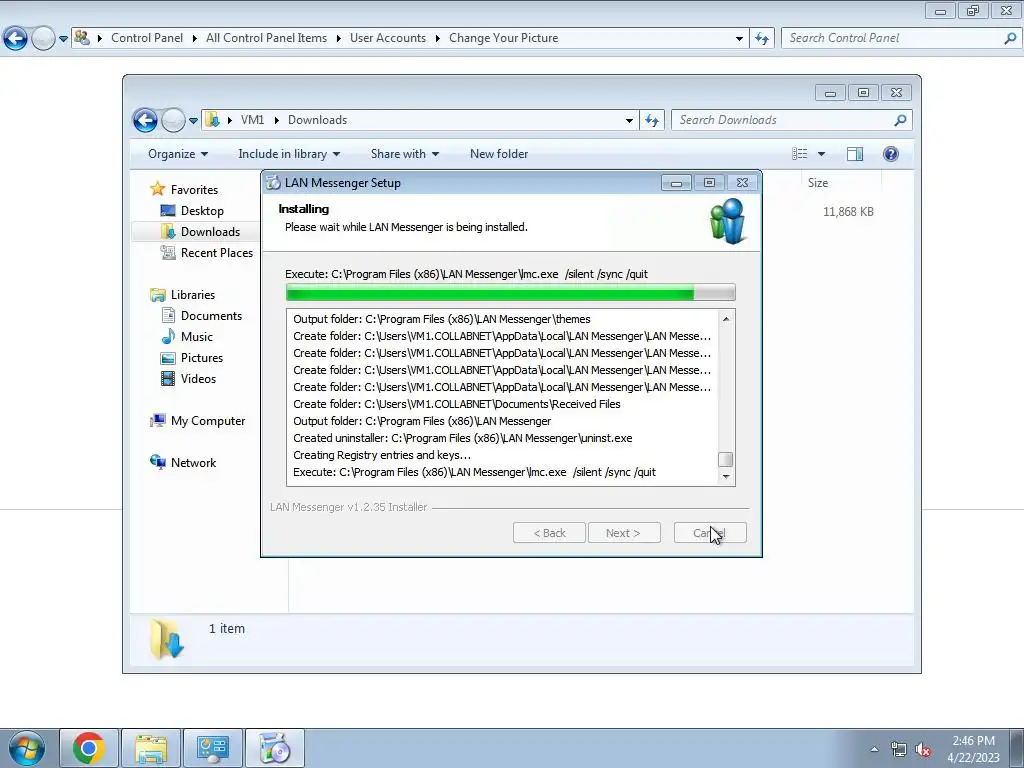1024x768 pixels.
Task: Open the Organize menu
Action: [x=178, y=154]
